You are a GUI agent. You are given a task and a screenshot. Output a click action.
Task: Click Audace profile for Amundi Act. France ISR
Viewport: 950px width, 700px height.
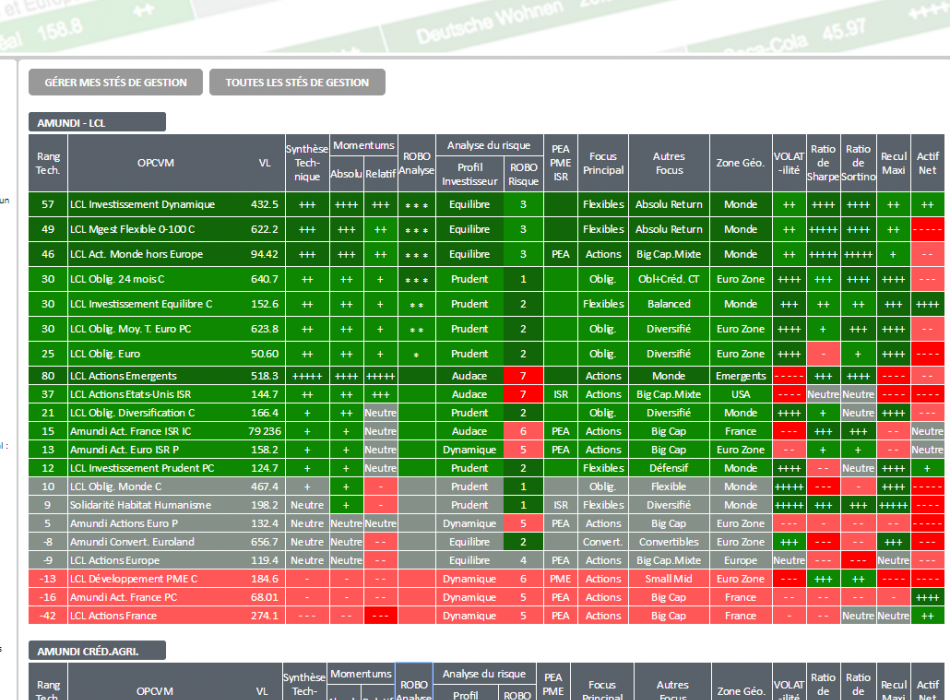470,431
